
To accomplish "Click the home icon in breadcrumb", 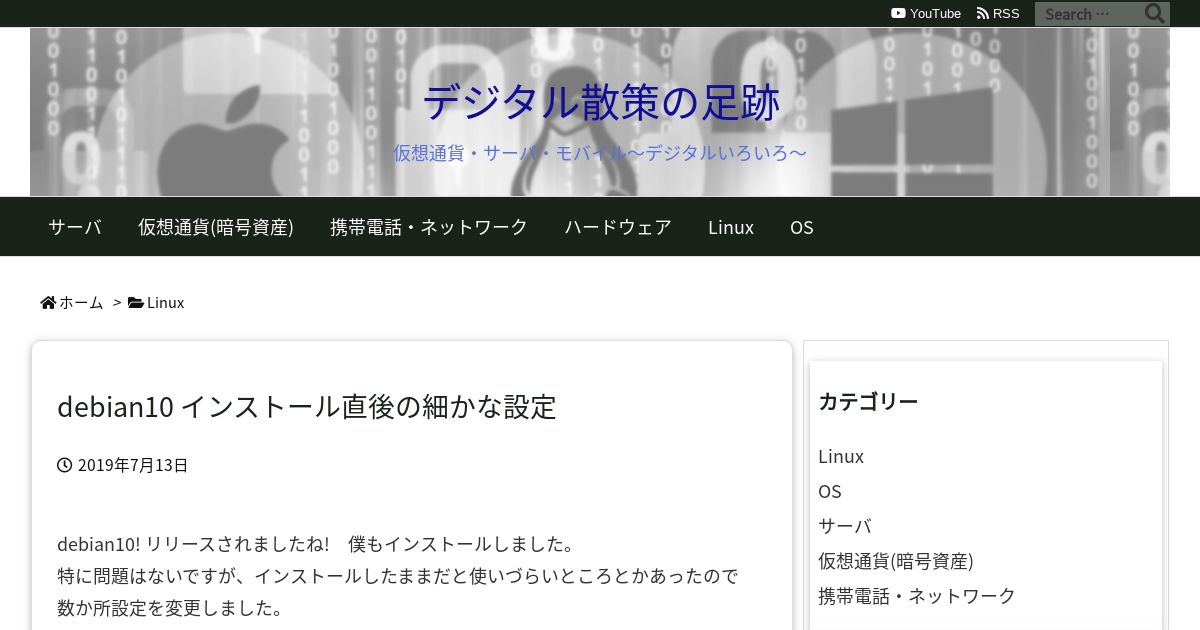I will 48,302.
